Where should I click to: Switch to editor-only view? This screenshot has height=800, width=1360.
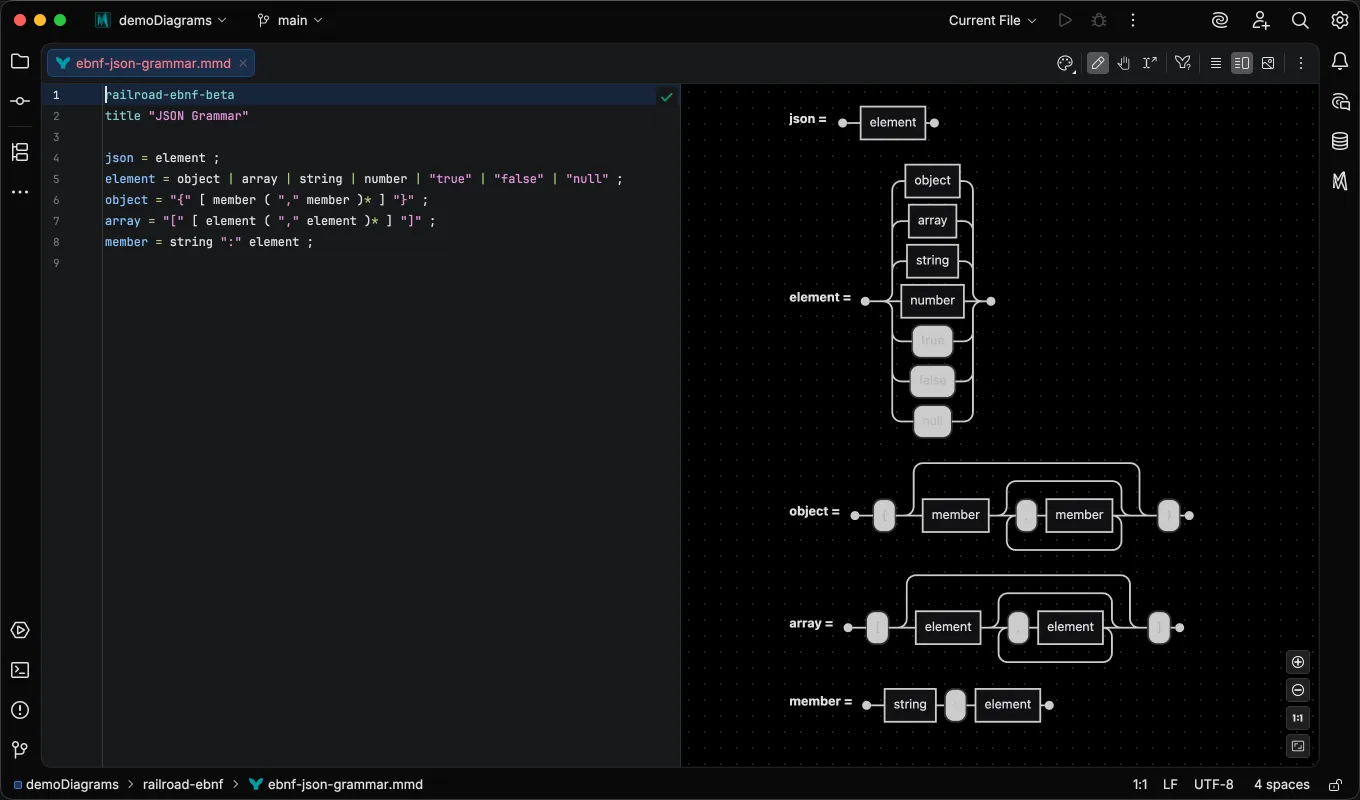pos(1216,63)
